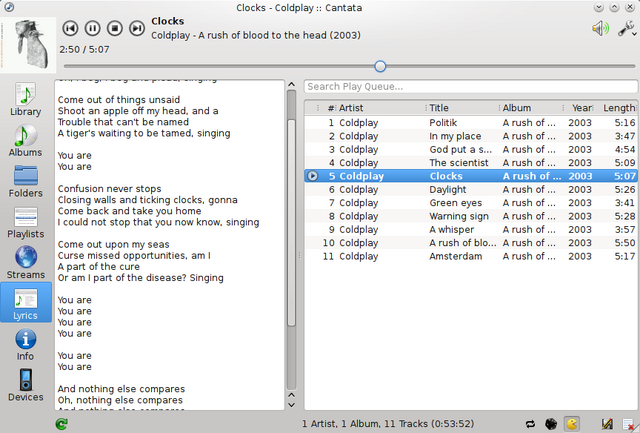Screen dimensions: 640x433
Task: Select the track Warning sign
Action: click(471, 216)
